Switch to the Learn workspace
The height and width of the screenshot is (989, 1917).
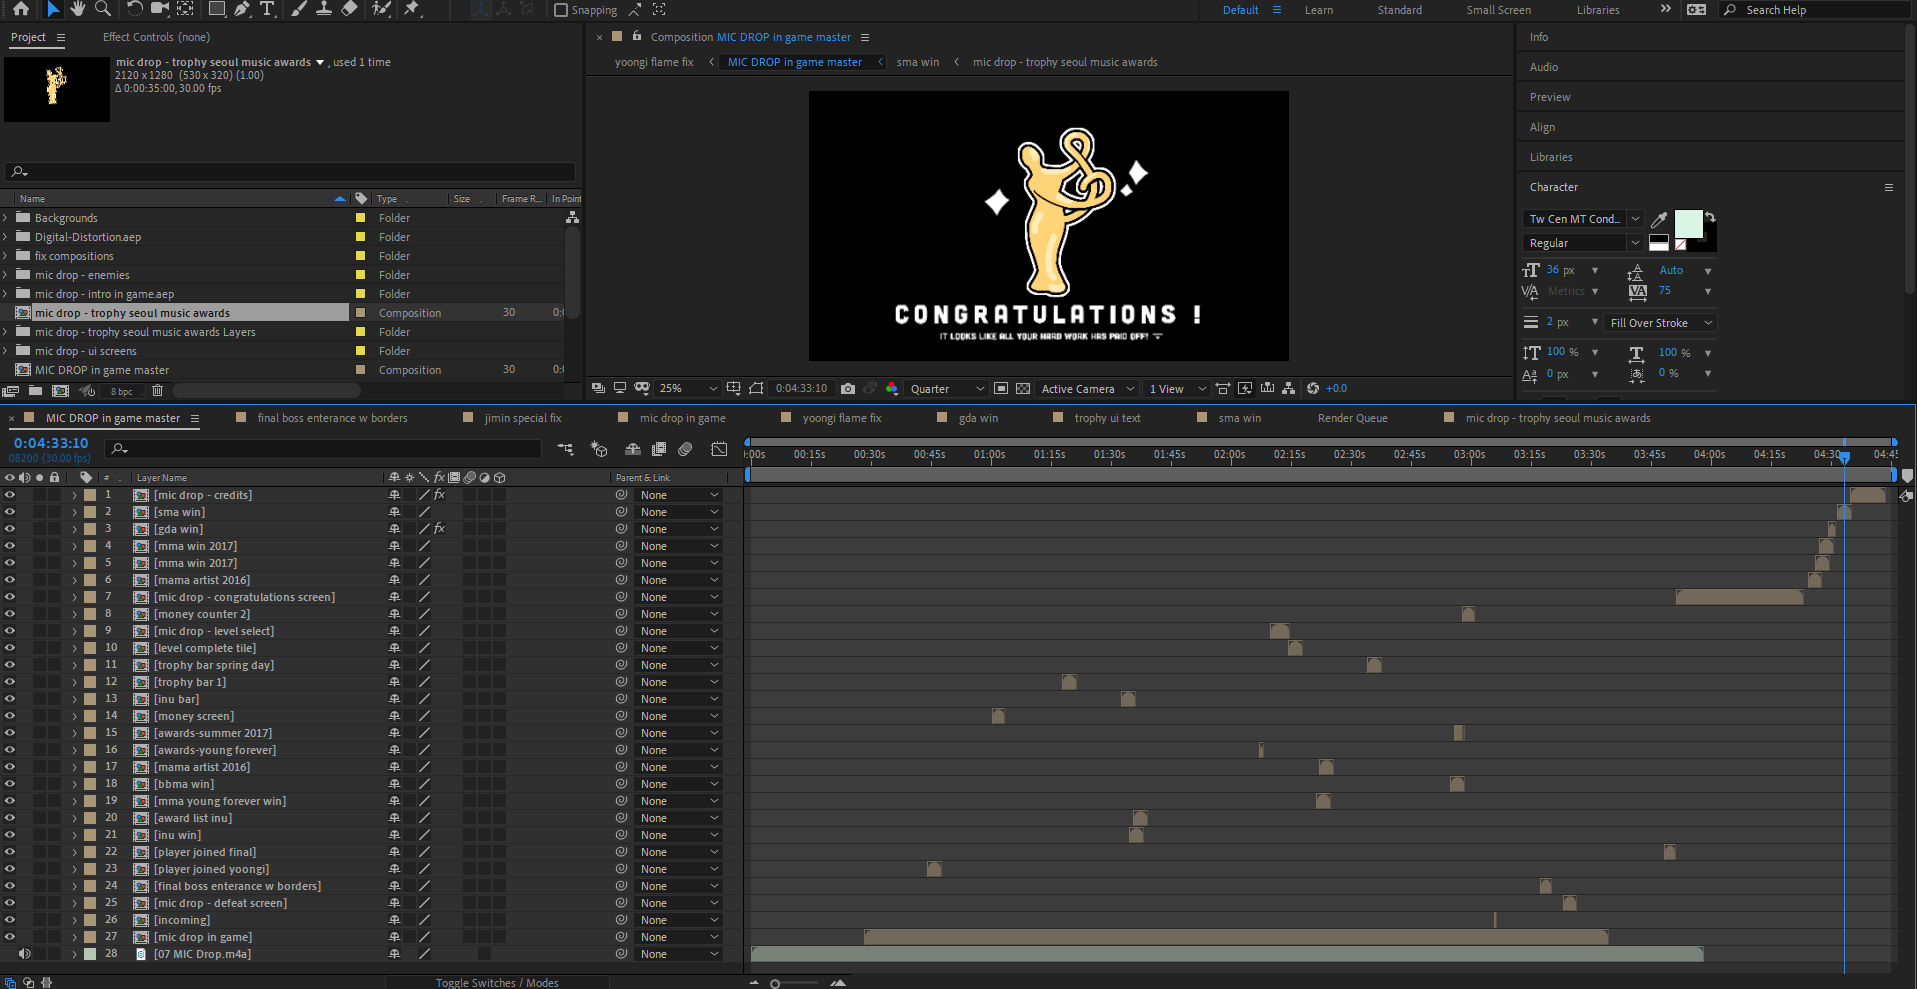[x=1319, y=10]
